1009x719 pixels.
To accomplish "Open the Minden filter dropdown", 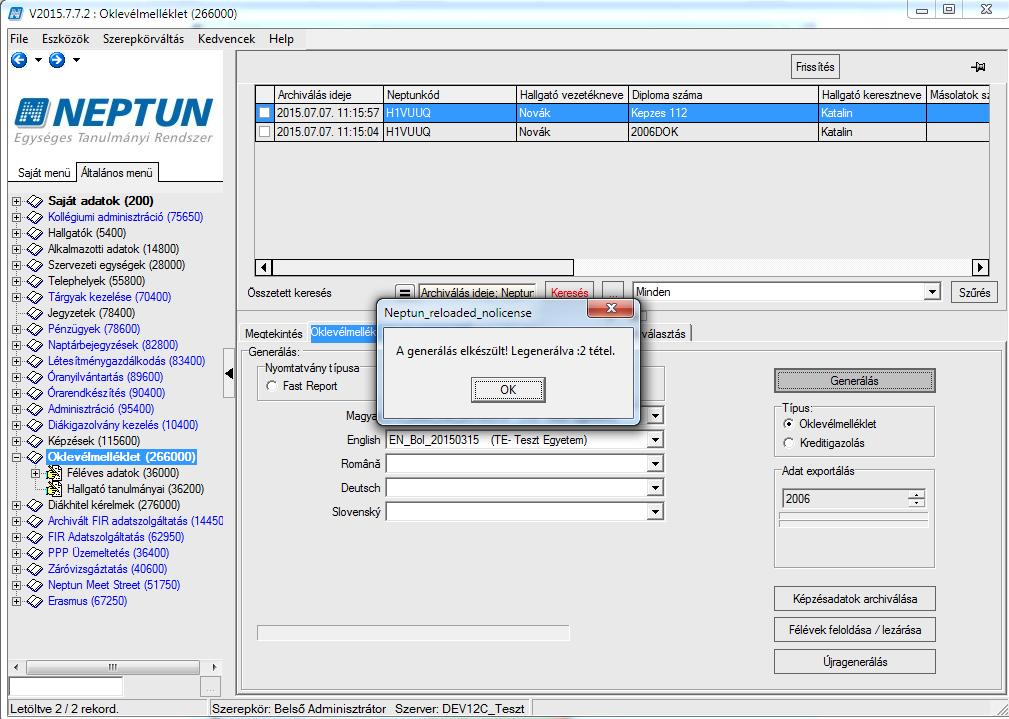I will tap(932, 292).
